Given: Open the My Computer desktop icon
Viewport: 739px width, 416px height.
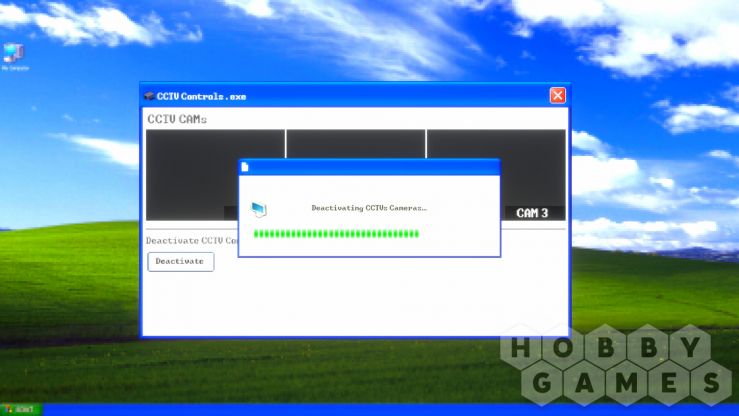Looking at the screenshot, I should (x=14, y=57).
